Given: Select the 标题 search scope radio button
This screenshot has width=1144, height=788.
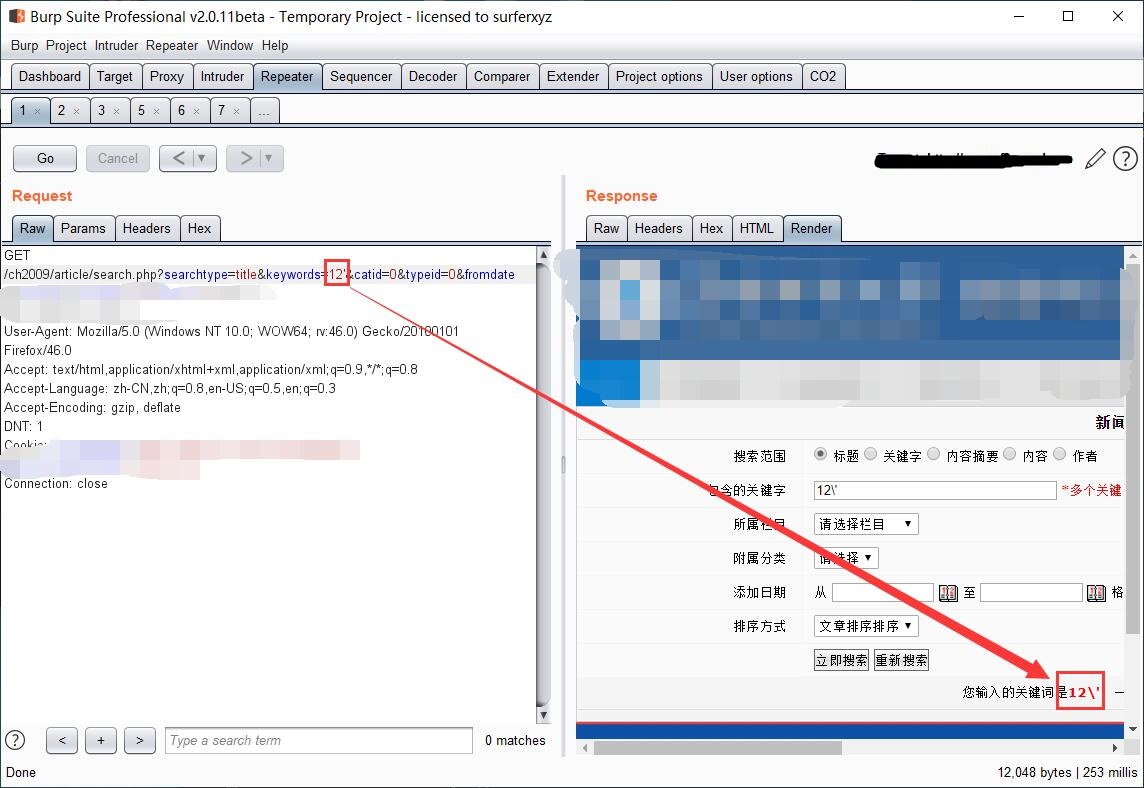Looking at the screenshot, I should coord(821,454).
